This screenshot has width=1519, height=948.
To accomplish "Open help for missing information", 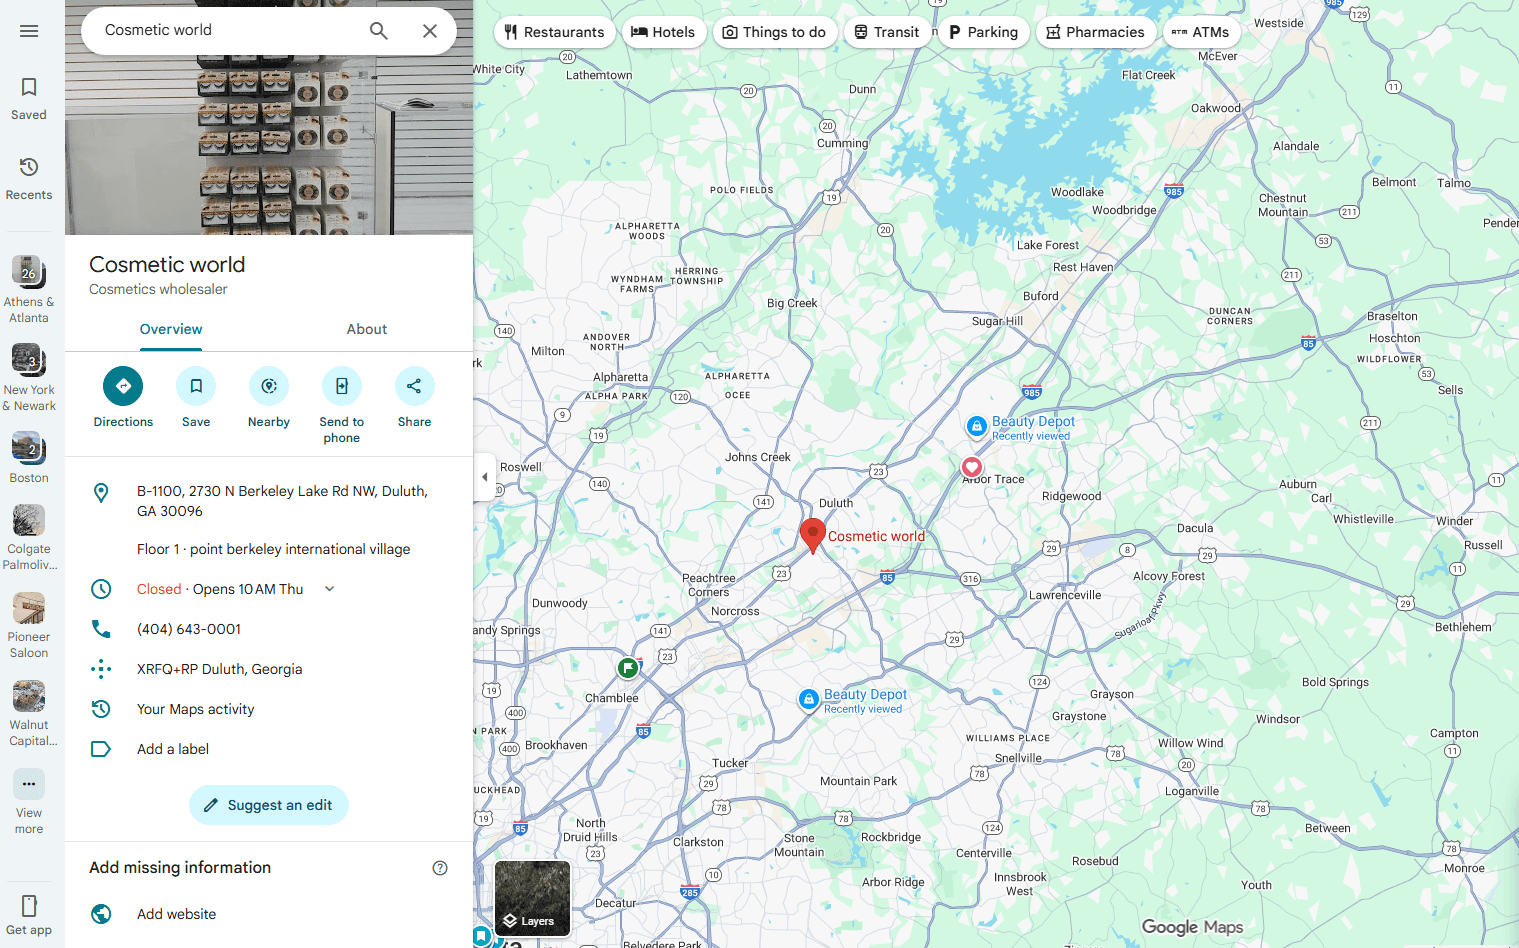I will (440, 868).
